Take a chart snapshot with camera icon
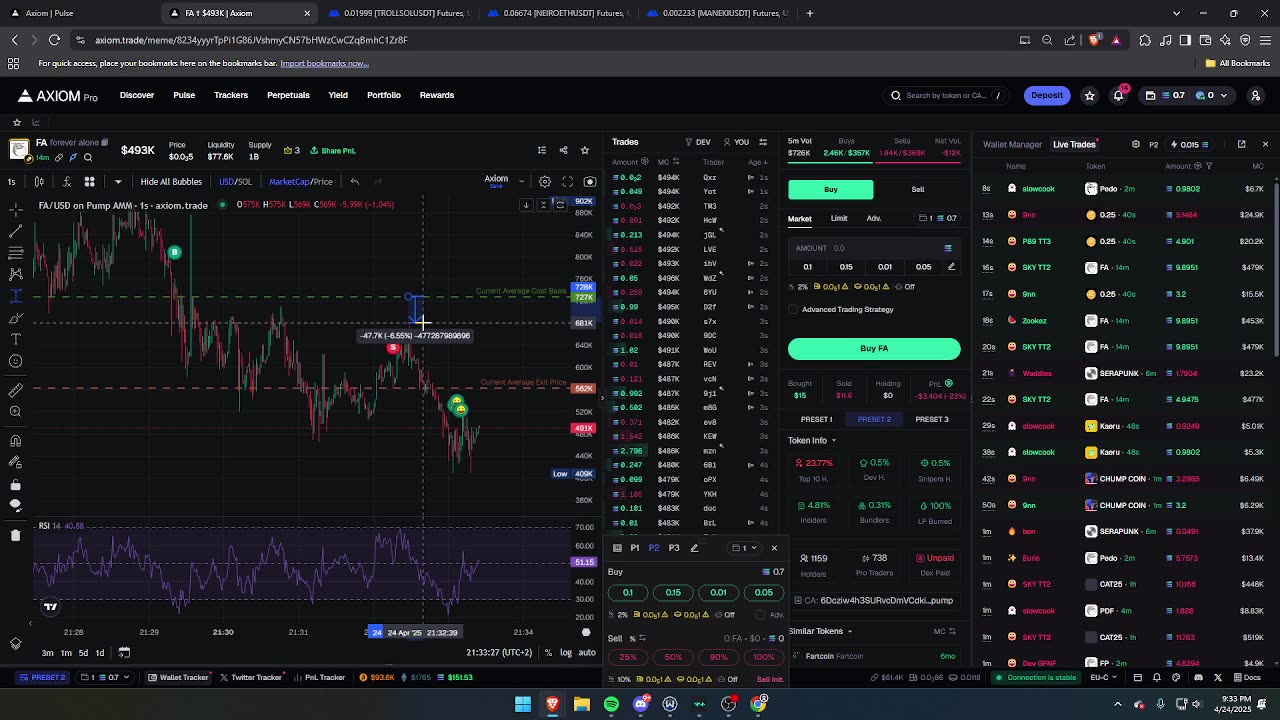The width and height of the screenshot is (1280, 720). 590,182
